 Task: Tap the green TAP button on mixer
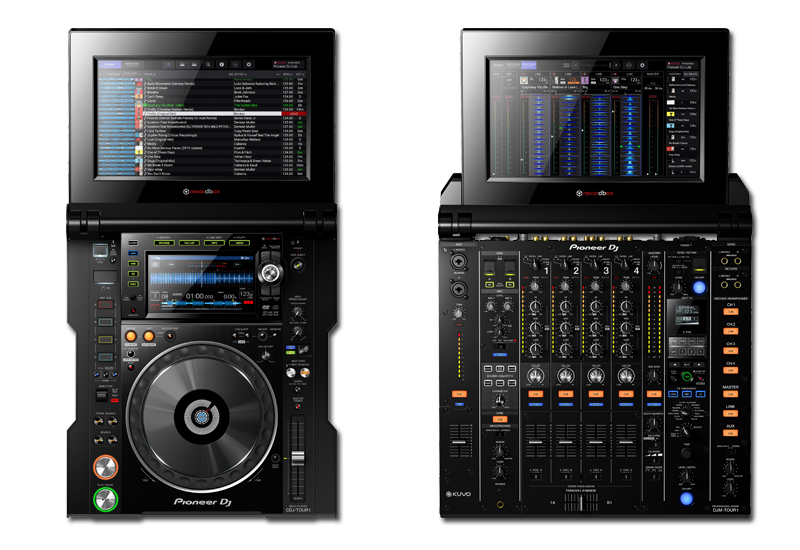coord(687,377)
